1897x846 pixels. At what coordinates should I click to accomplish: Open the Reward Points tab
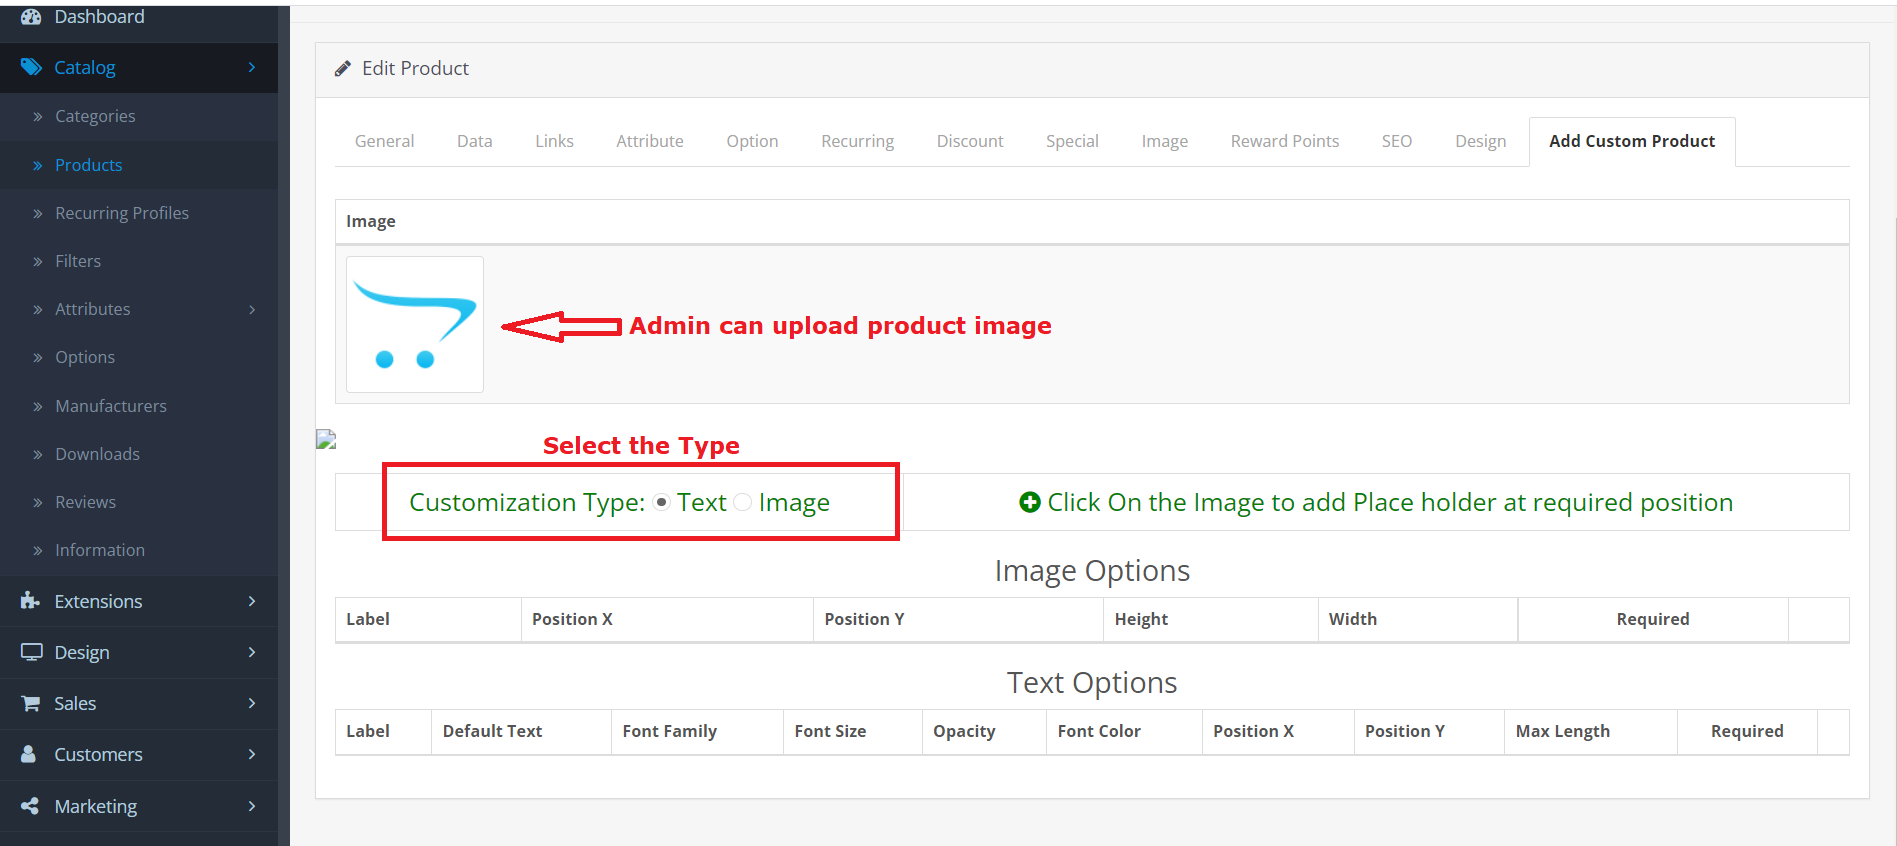pos(1284,141)
